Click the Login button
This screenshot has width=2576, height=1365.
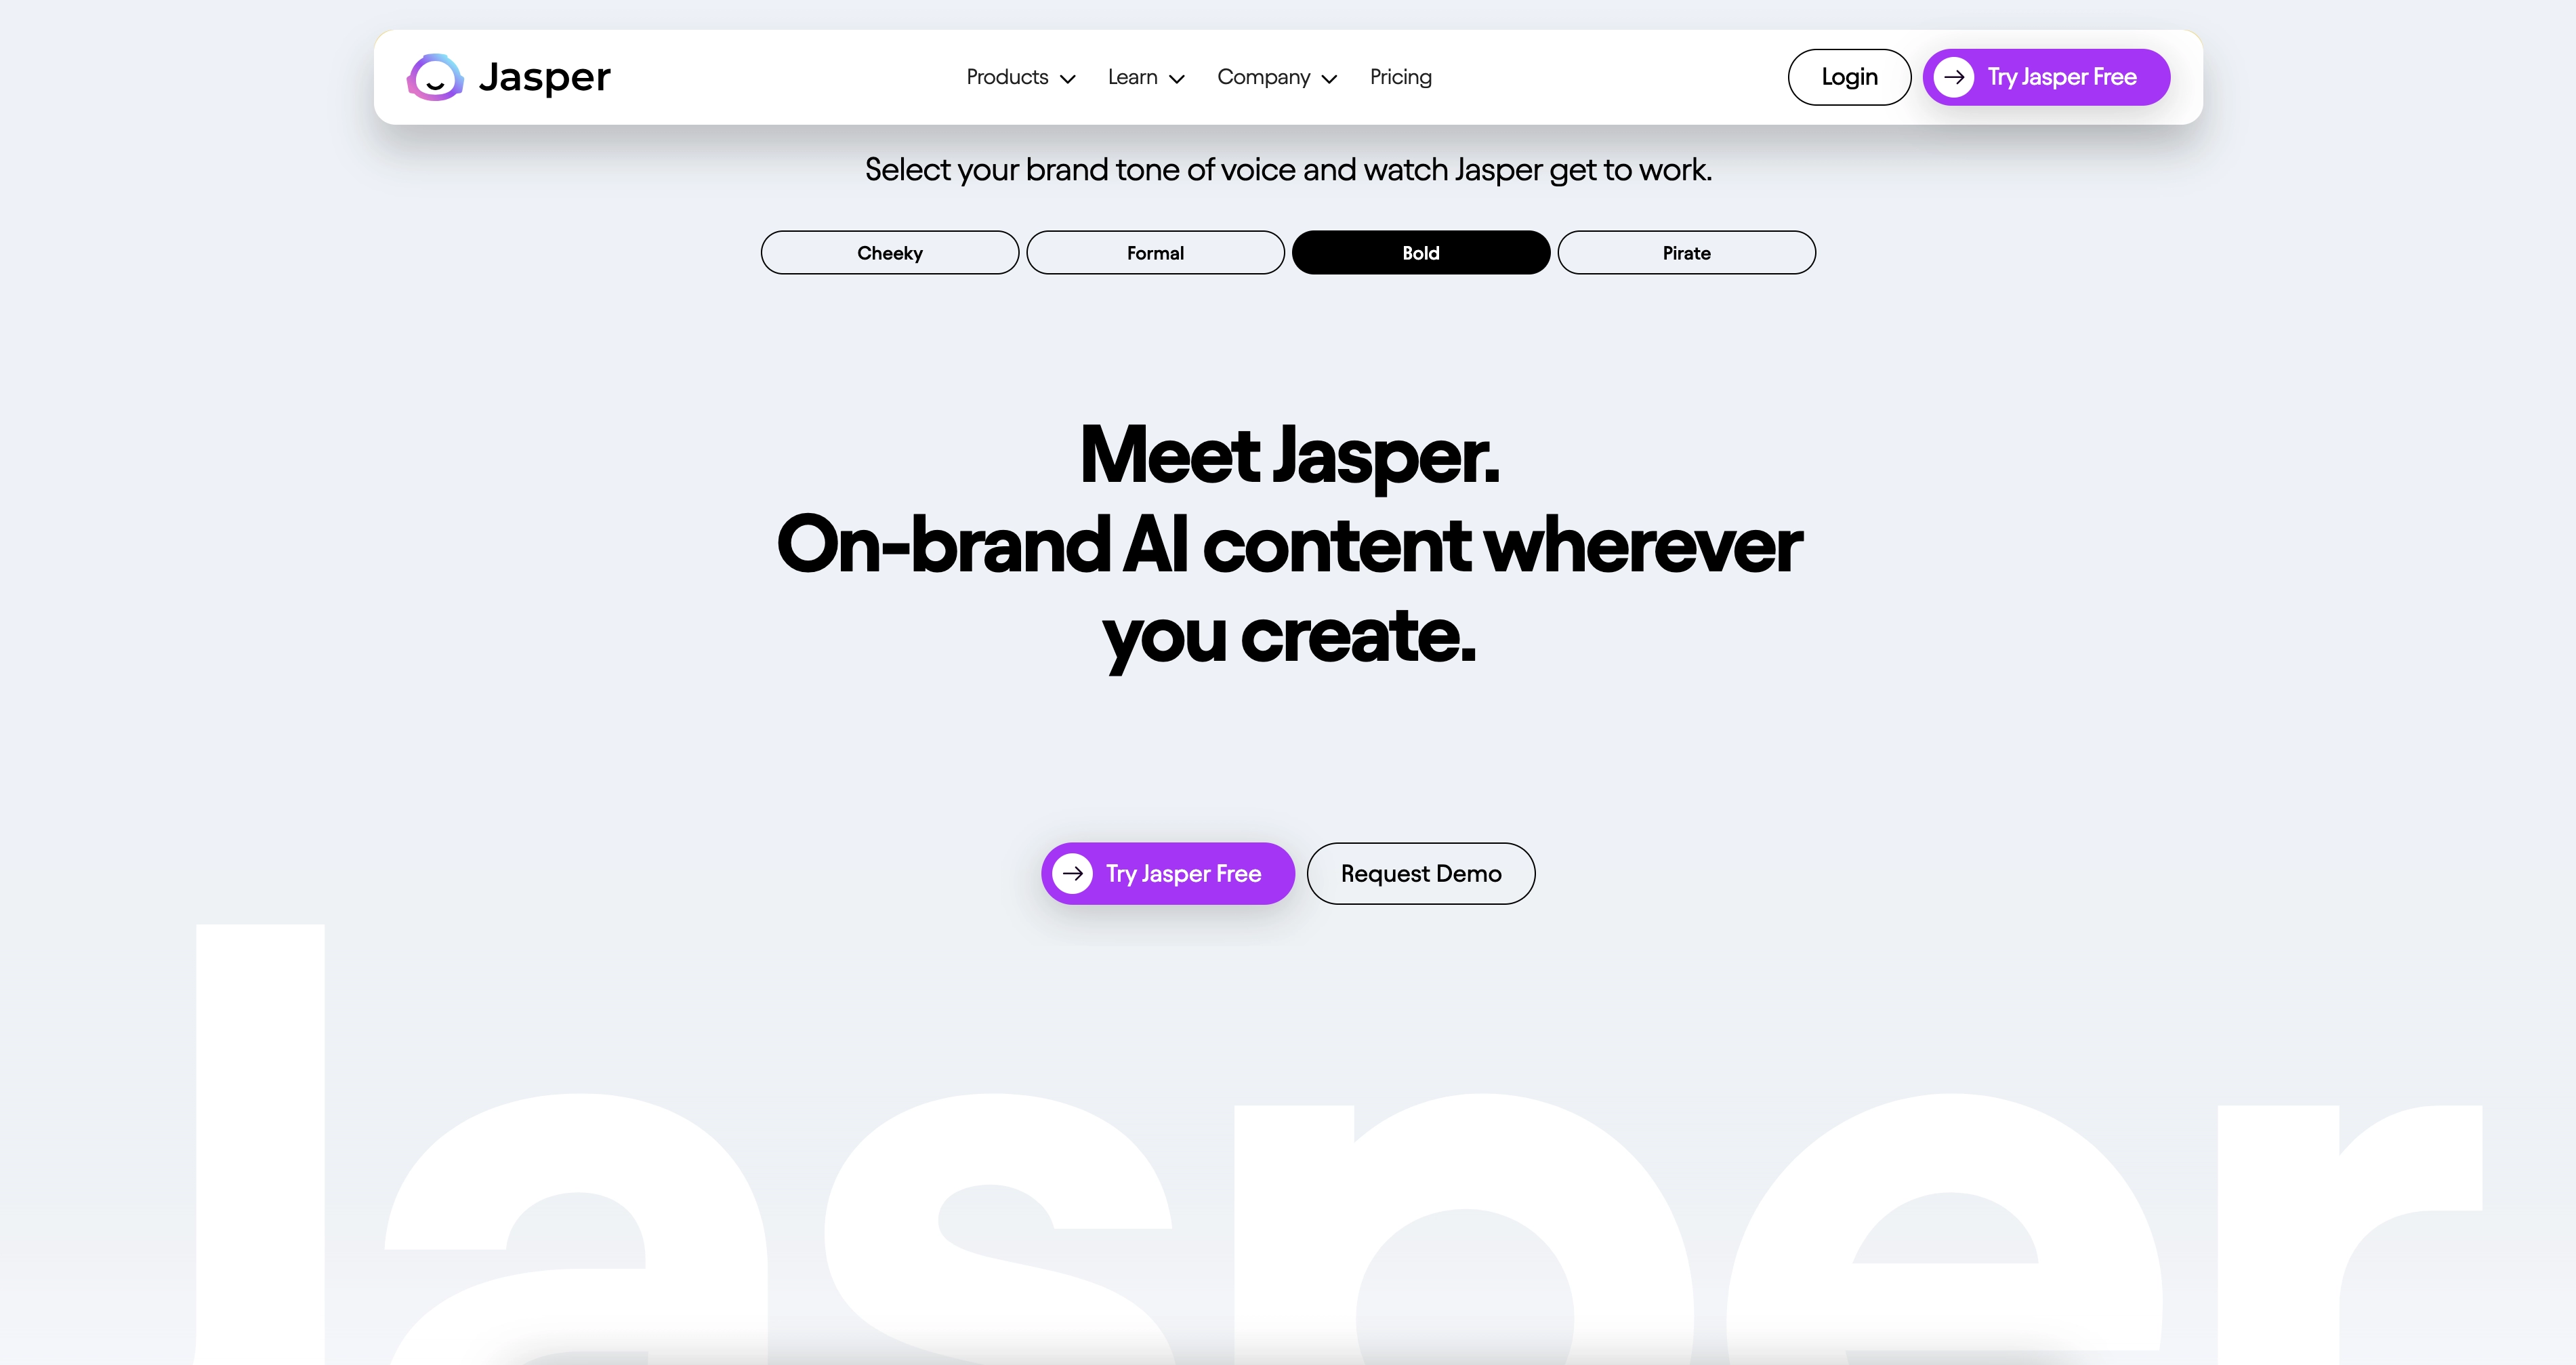1848,77
